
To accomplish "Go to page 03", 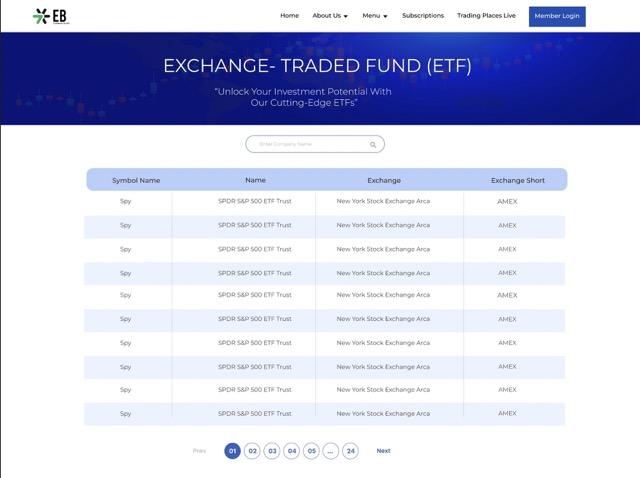I will 272,451.
